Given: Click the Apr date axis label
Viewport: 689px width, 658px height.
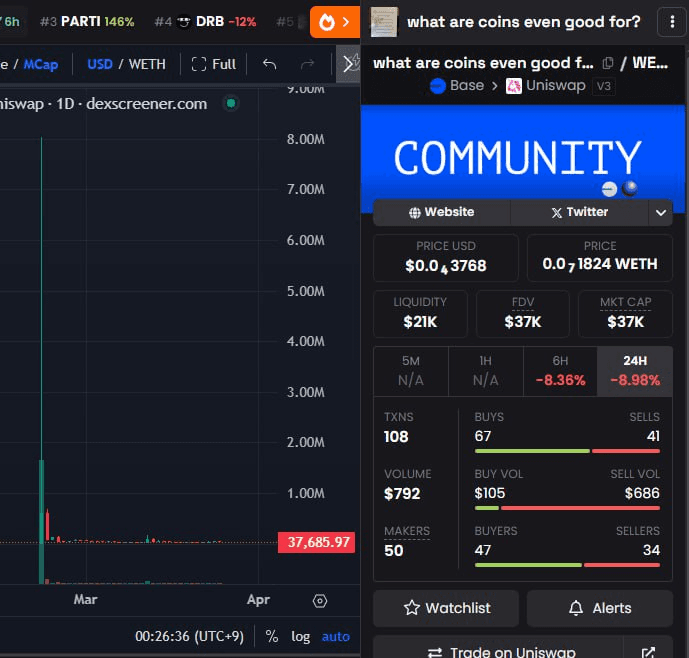Looking at the screenshot, I should click(x=258, y=600).
